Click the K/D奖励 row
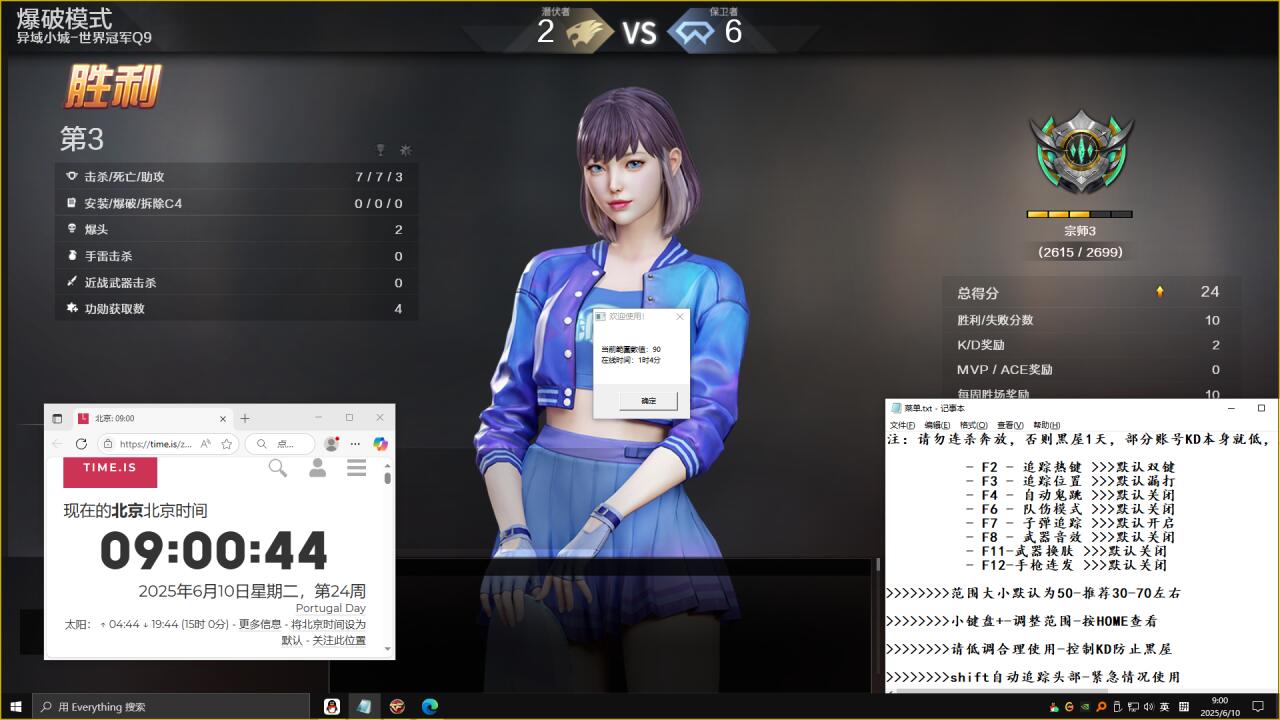The image size is (1280, 720). tap(1091, 345)
